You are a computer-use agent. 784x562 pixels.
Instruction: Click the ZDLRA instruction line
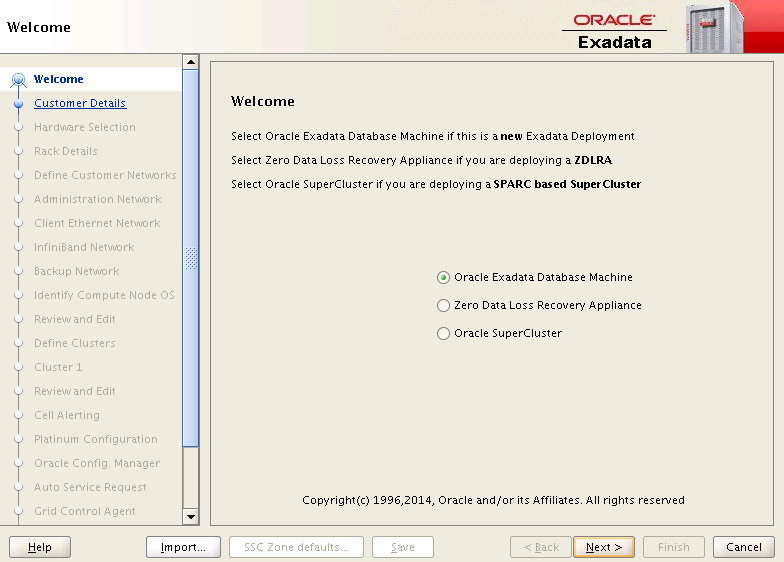coord(422,160)
